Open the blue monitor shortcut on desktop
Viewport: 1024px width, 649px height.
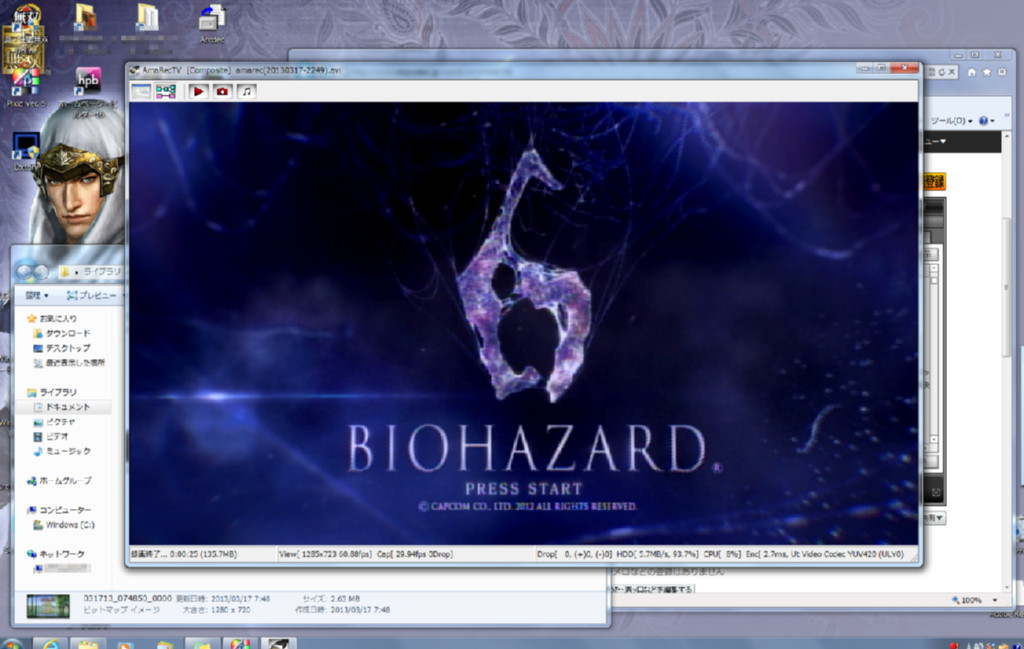click(26, 150)
